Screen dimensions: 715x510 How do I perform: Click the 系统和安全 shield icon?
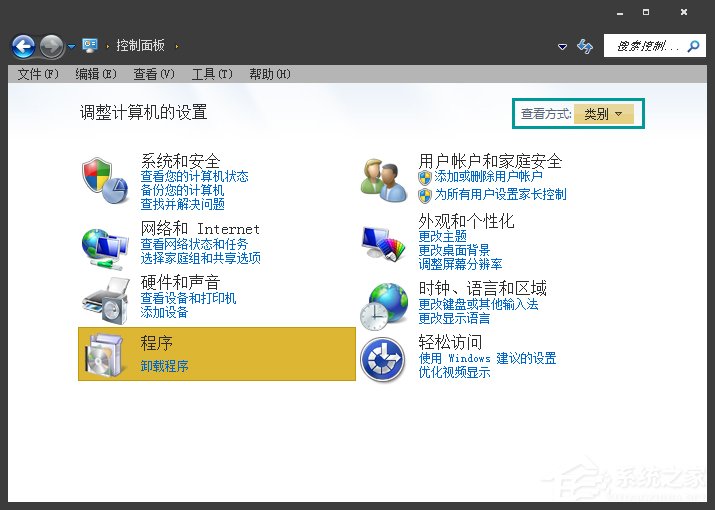click(105, 181)
